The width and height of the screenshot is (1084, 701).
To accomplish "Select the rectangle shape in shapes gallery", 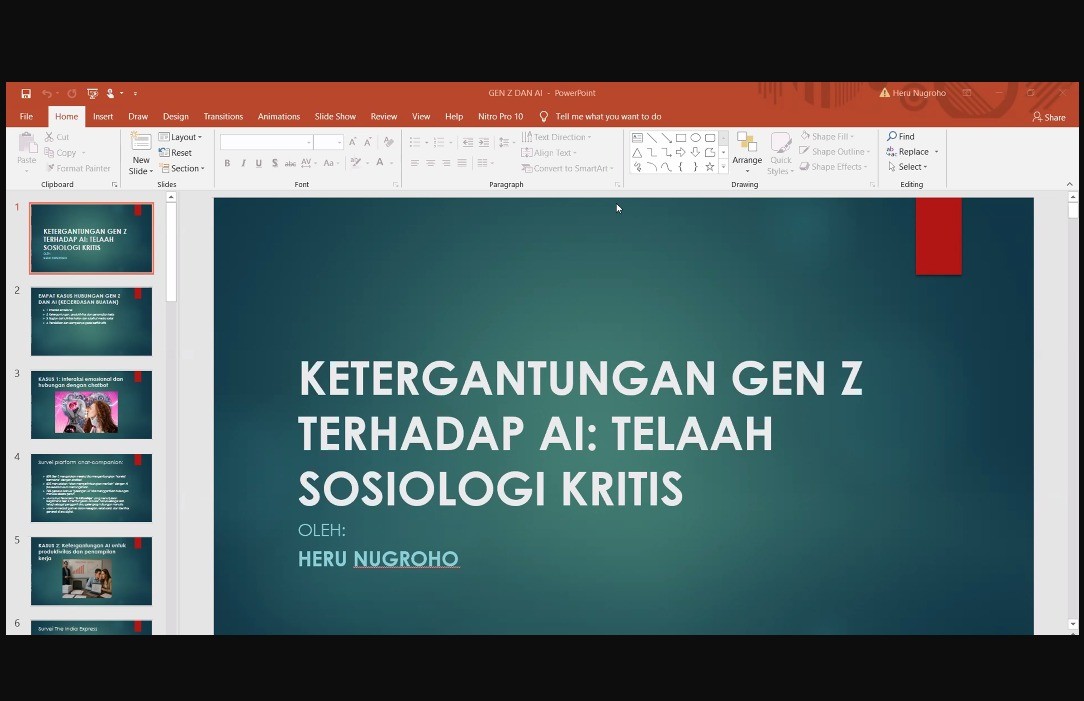I will click(x=680, y=138).
